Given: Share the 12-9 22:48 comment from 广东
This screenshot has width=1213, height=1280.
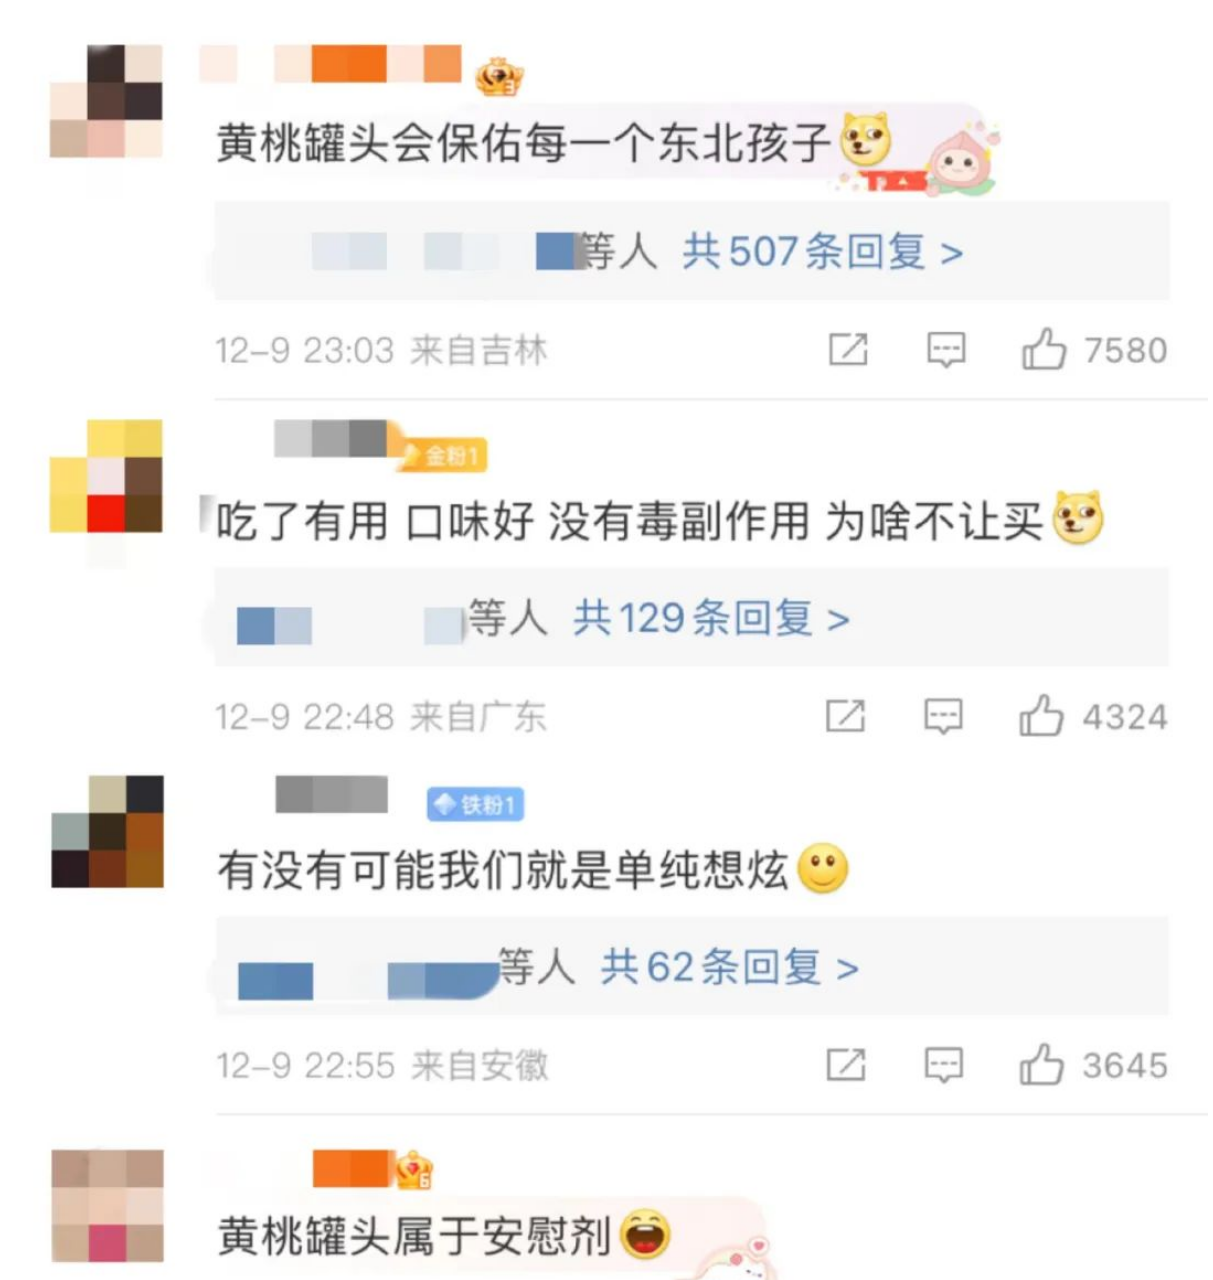Looking at the screenshot, I should [x=846, y=716].
